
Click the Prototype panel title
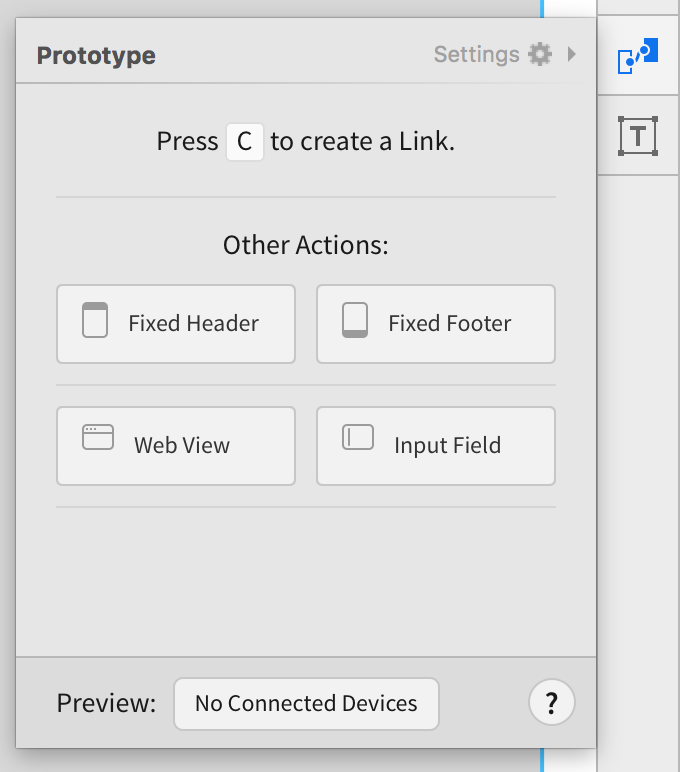click(x=96, y=55)
